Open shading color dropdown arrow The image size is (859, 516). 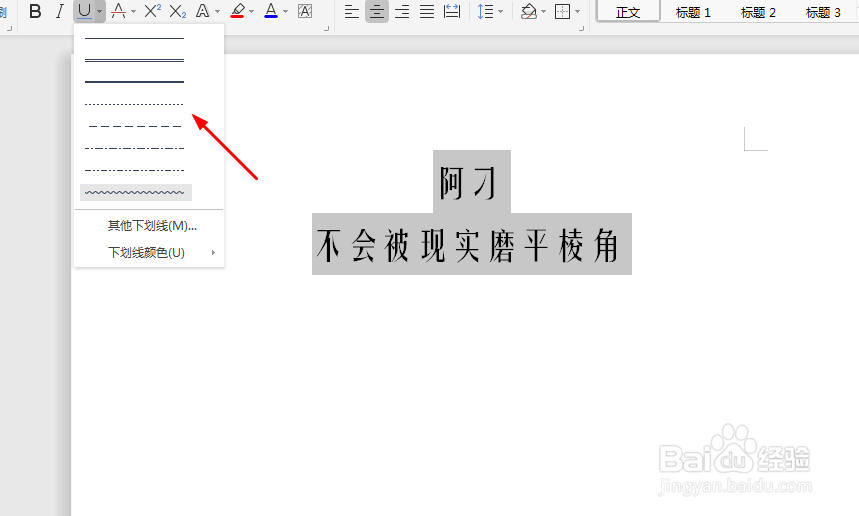coord(543,12)
